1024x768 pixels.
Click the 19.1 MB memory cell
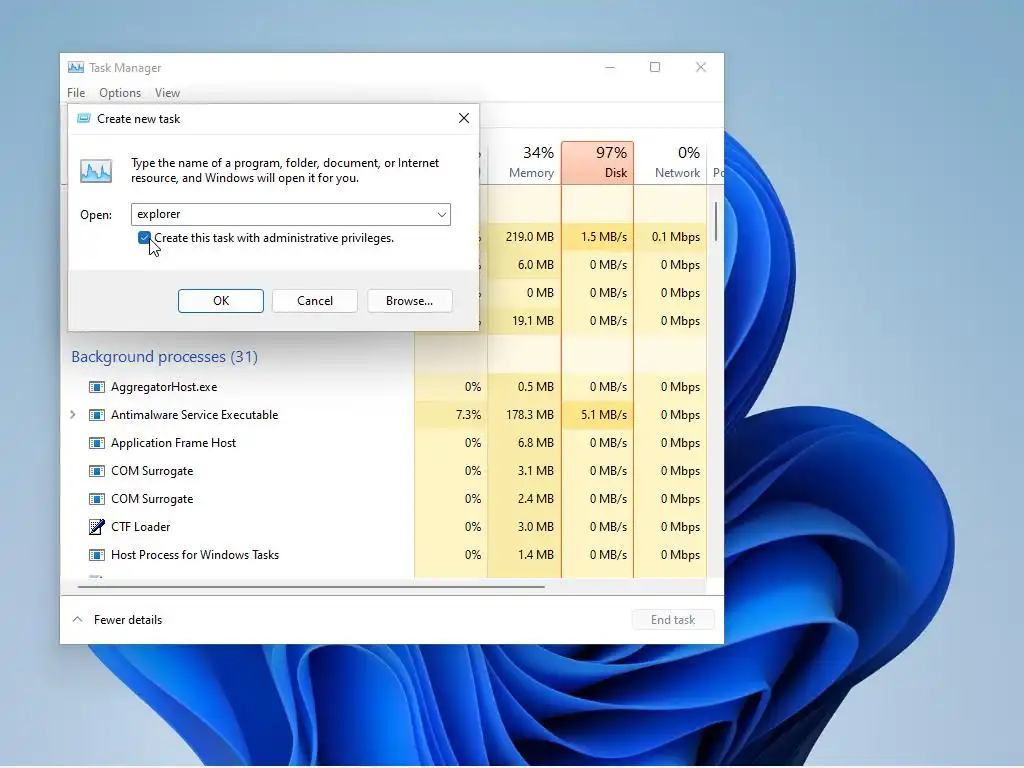point(524,321)
